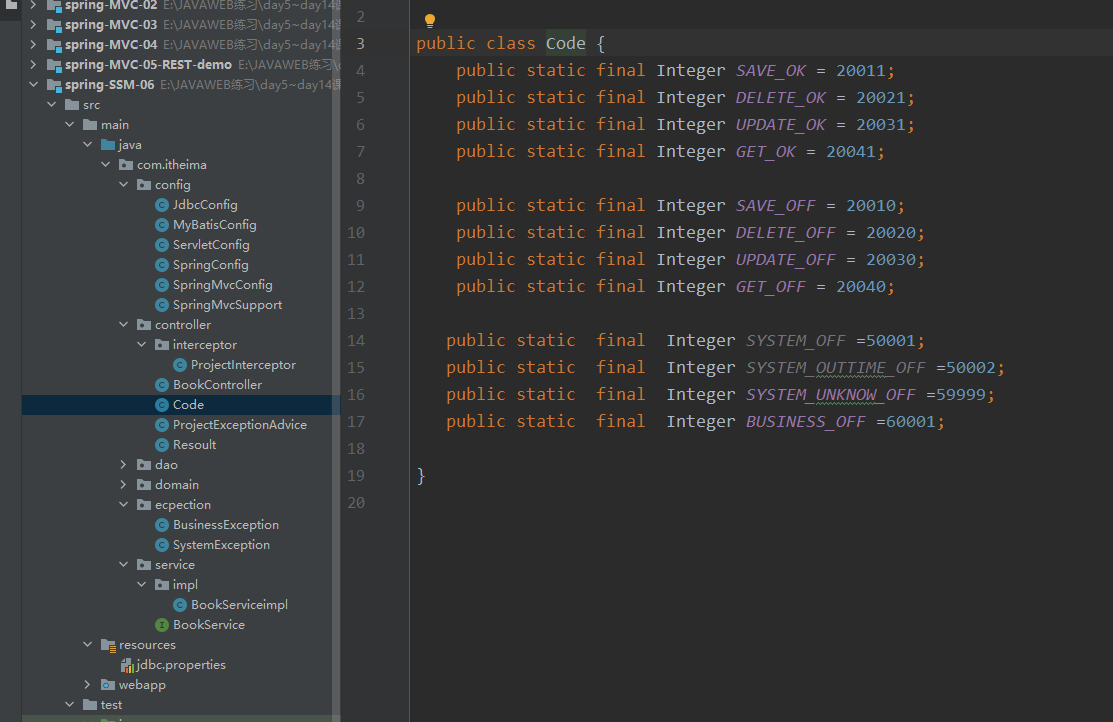Viewport: 1113px width, 722px height.
Task: Click the webapp folder icon
Action: [x=108, y=685]
